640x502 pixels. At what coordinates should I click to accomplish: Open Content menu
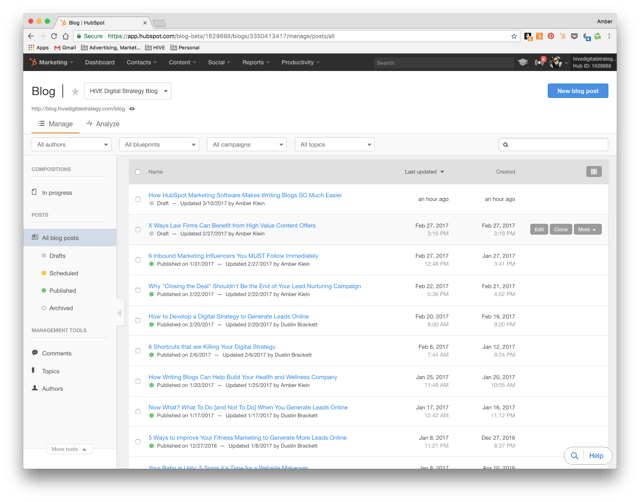point(182,62)
